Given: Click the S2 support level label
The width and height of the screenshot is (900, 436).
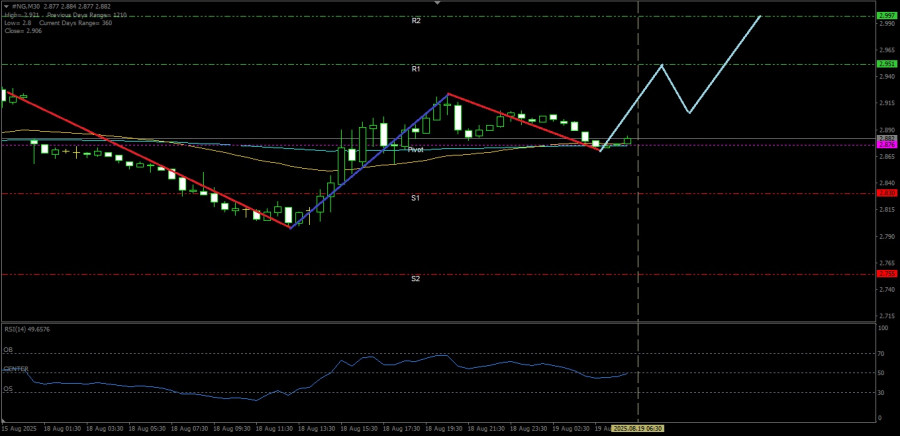Looking at the screenshot, I should click(x=416, y=279).
